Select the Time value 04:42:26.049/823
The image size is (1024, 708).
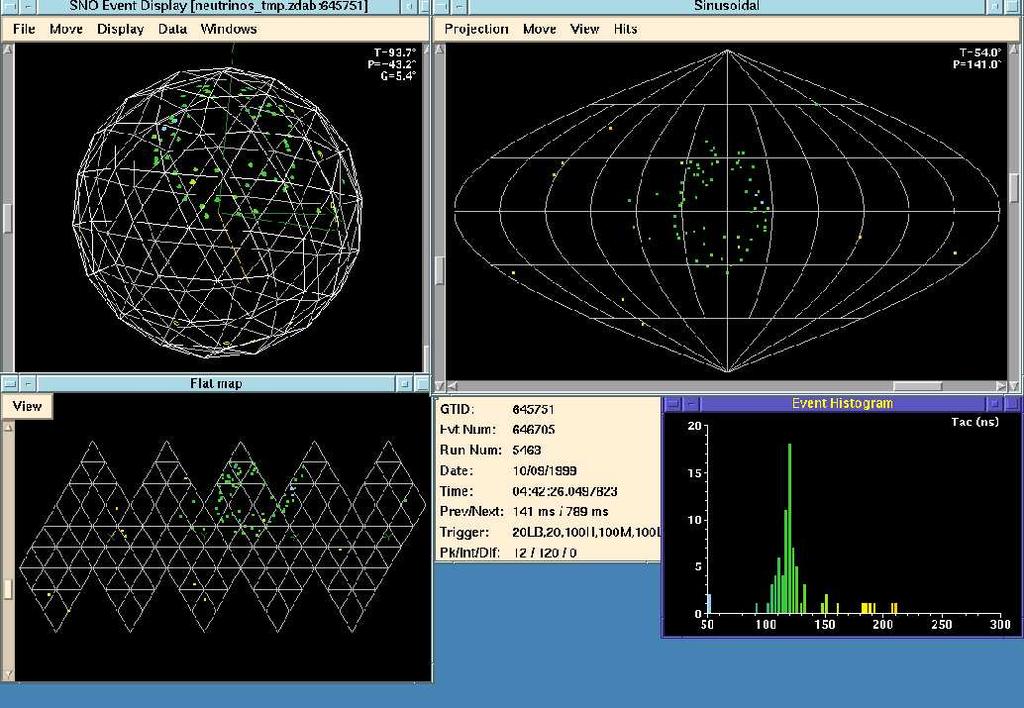tap(565, 491)
